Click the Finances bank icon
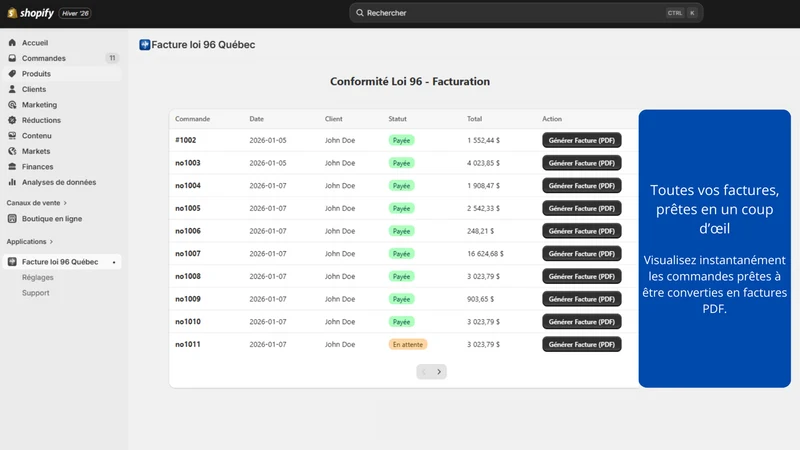The image size is (800, 450). point(12,166)
